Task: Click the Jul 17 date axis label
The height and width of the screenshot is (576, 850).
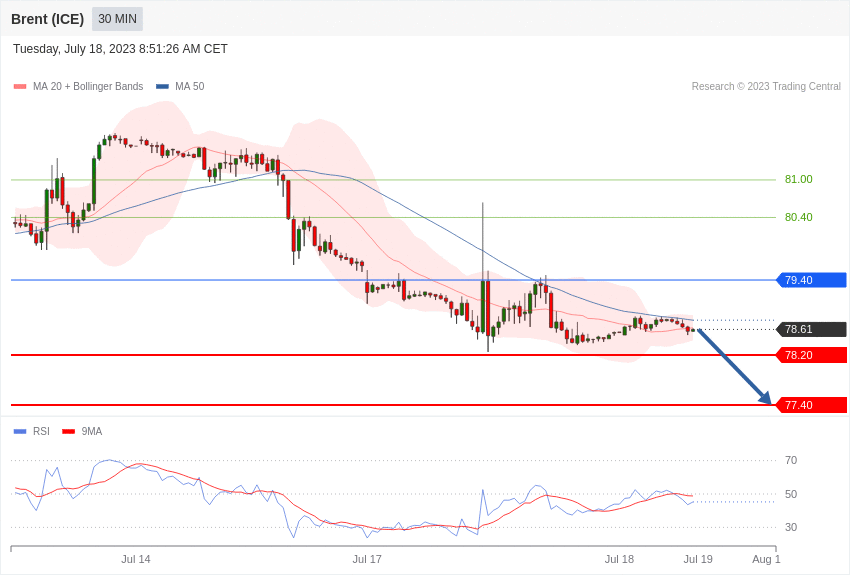Action: pos(367,559)
